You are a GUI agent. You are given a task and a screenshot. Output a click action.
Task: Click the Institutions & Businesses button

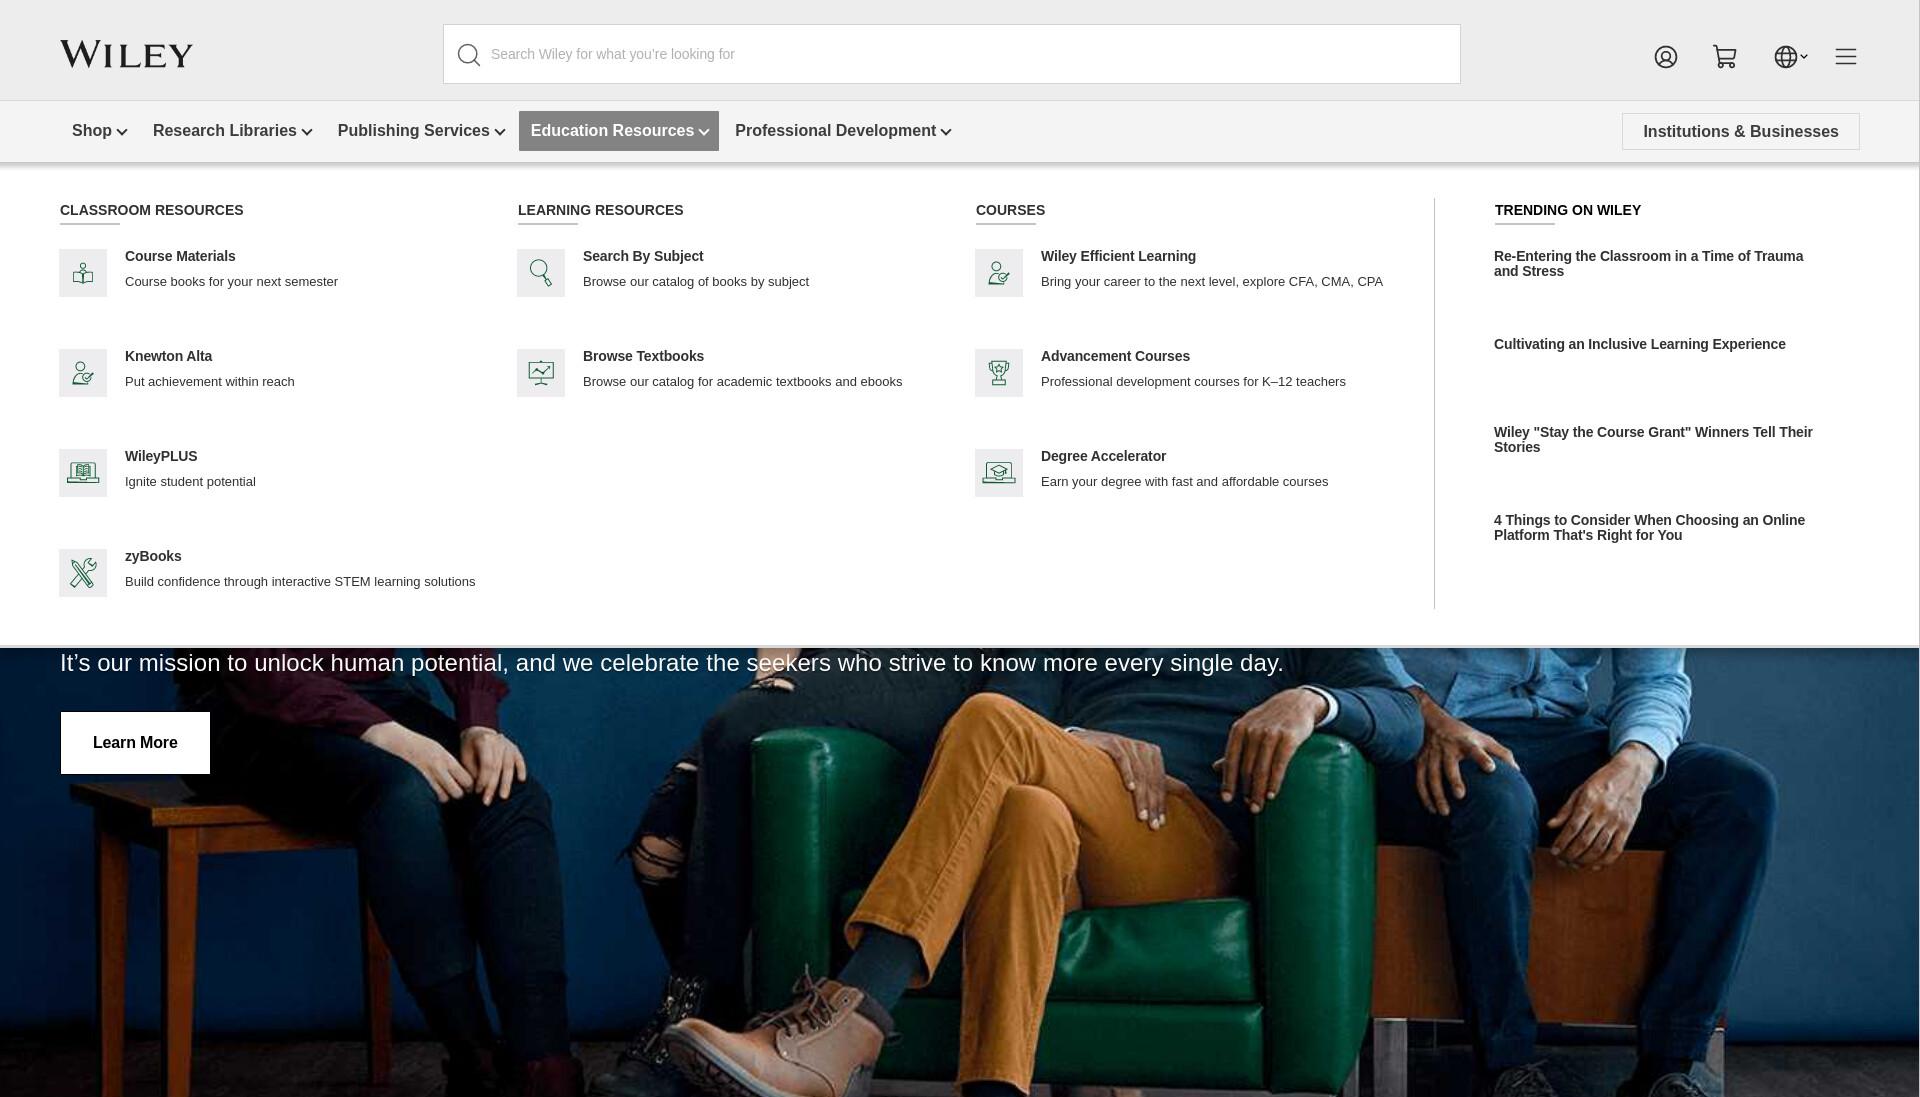[1740, 131]
